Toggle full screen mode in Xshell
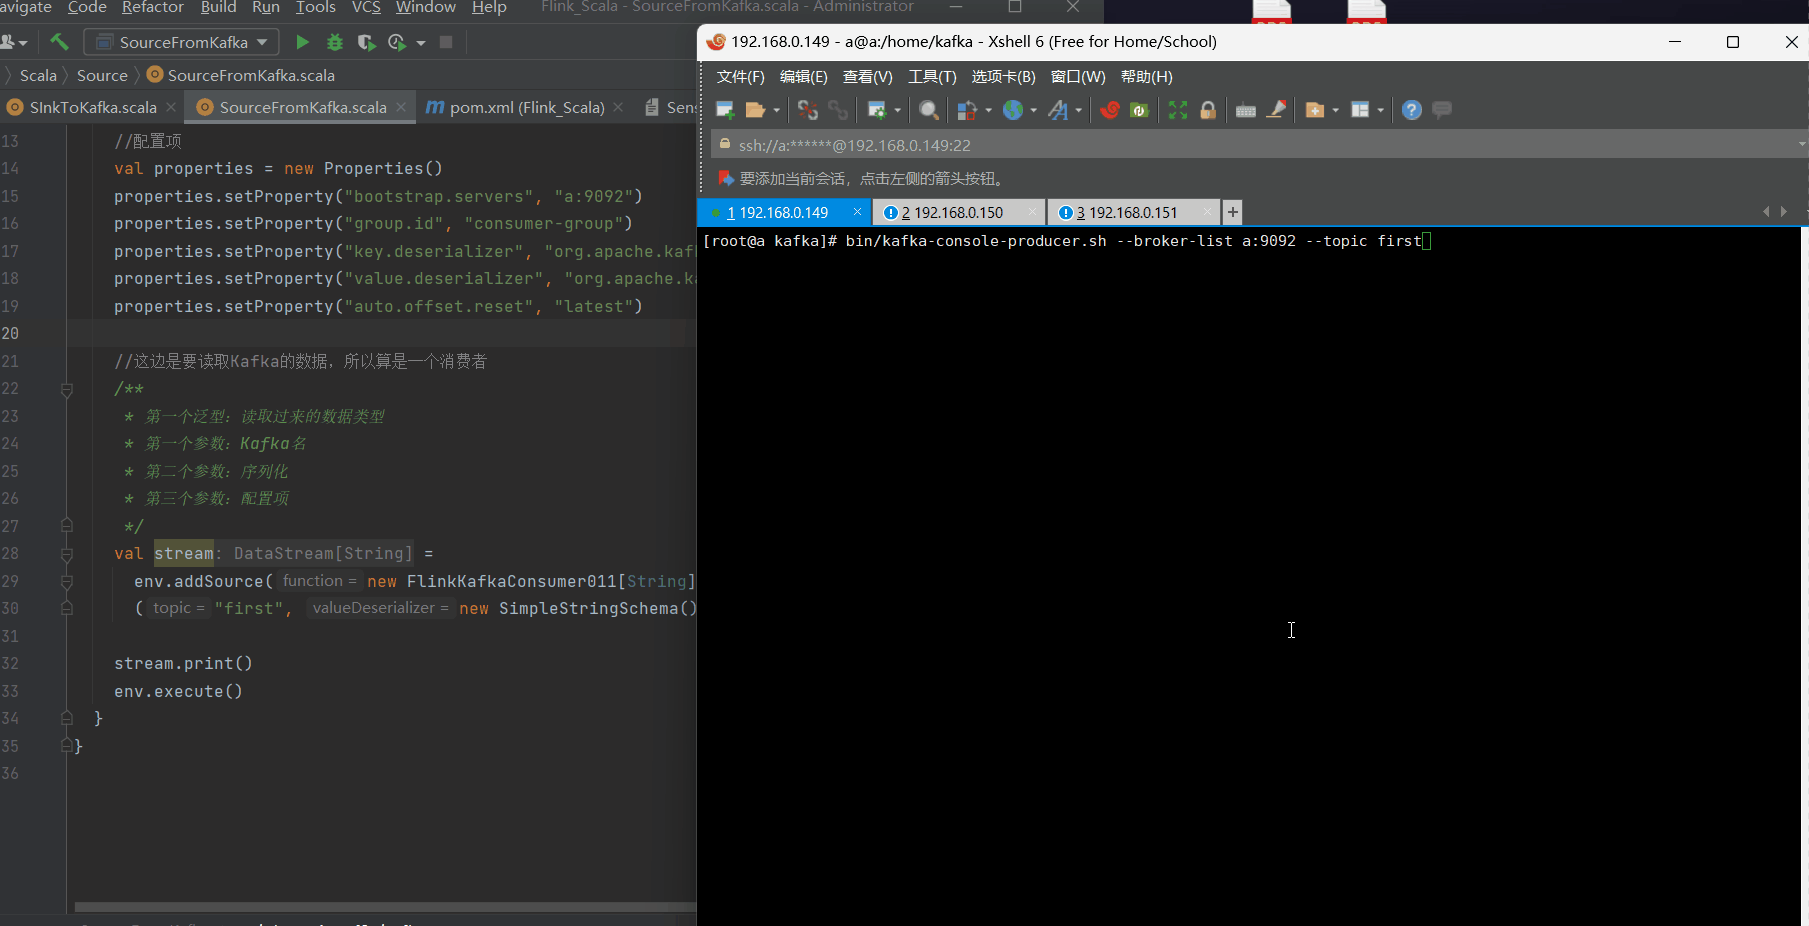Image resolution: width=1809 pixels, height=926 pixels. tap(1178, 110)
